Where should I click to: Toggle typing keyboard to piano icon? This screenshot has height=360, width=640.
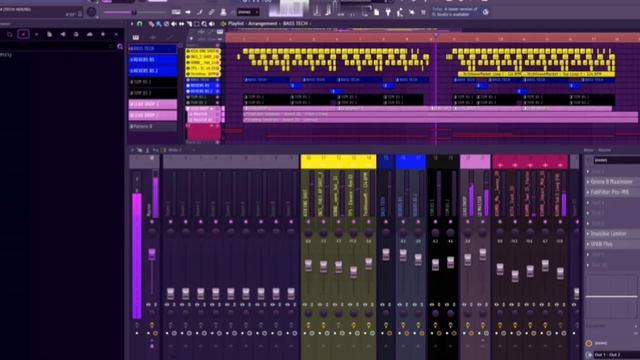176,12
